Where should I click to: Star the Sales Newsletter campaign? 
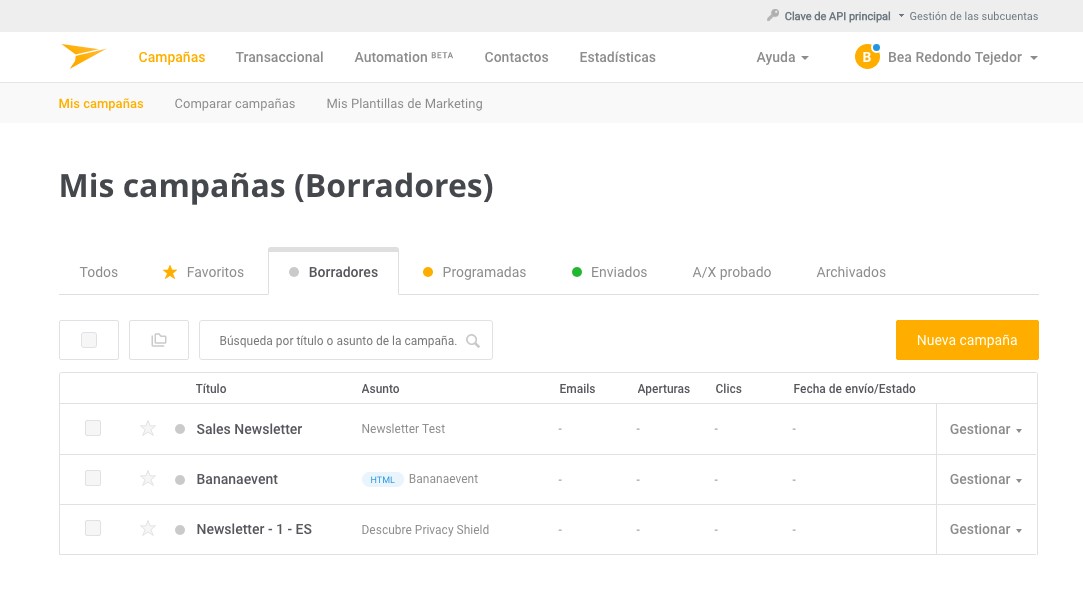click(148, 429)
